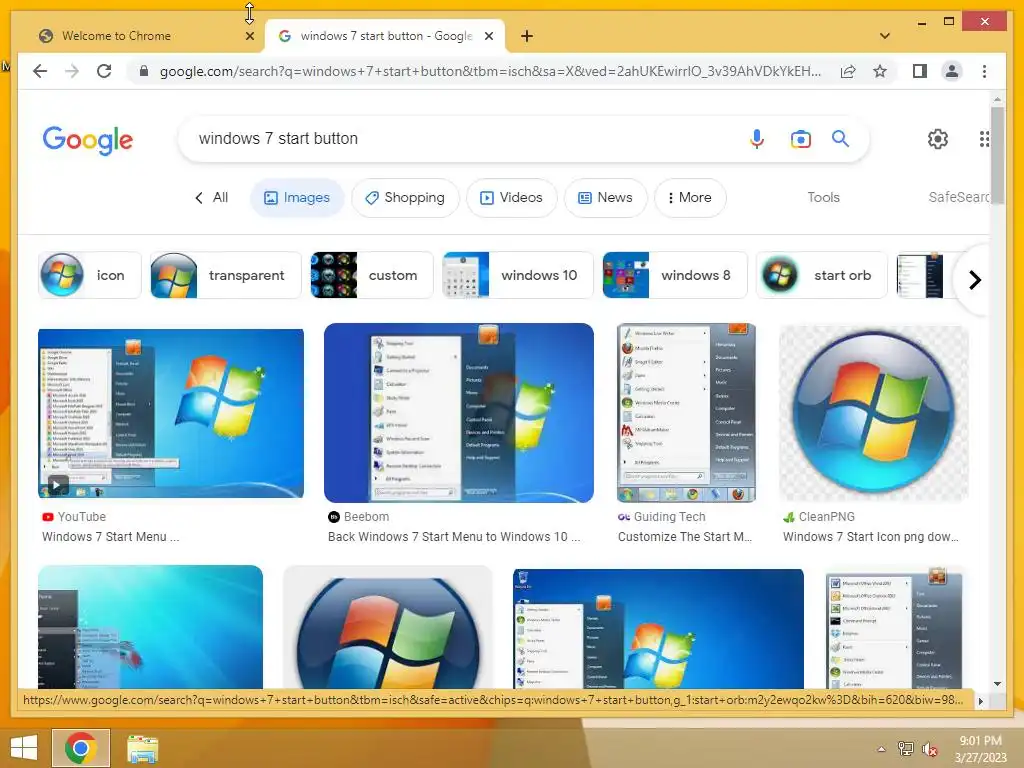This screenshot has width=1024, height=768.
Task: Click the padlock site info icon
Action: pyautogui.click(x=144, y=71)
